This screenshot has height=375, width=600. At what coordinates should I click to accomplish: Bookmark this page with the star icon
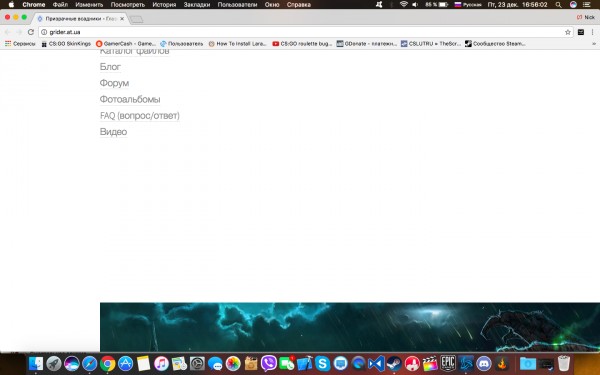568,32
